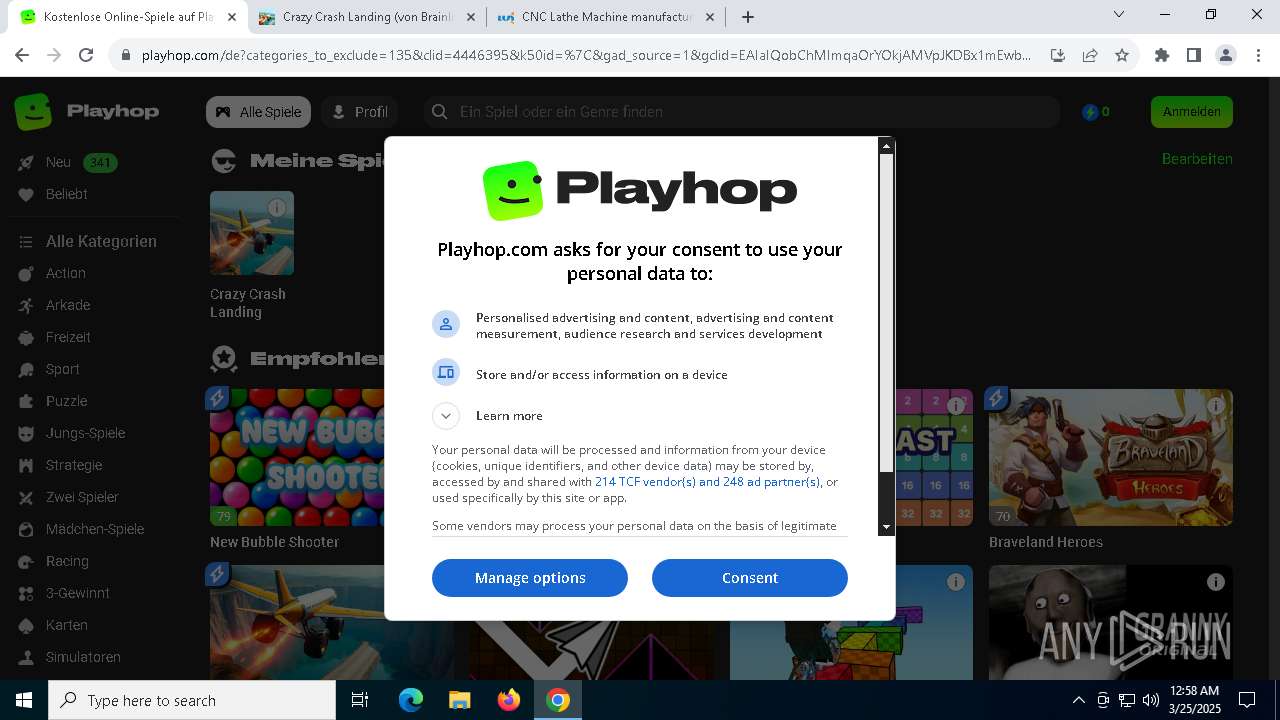This screenshot has width=1280, height=720.
Task: Switch to Alle Spiele tab
Action: [x=258, y=112]
